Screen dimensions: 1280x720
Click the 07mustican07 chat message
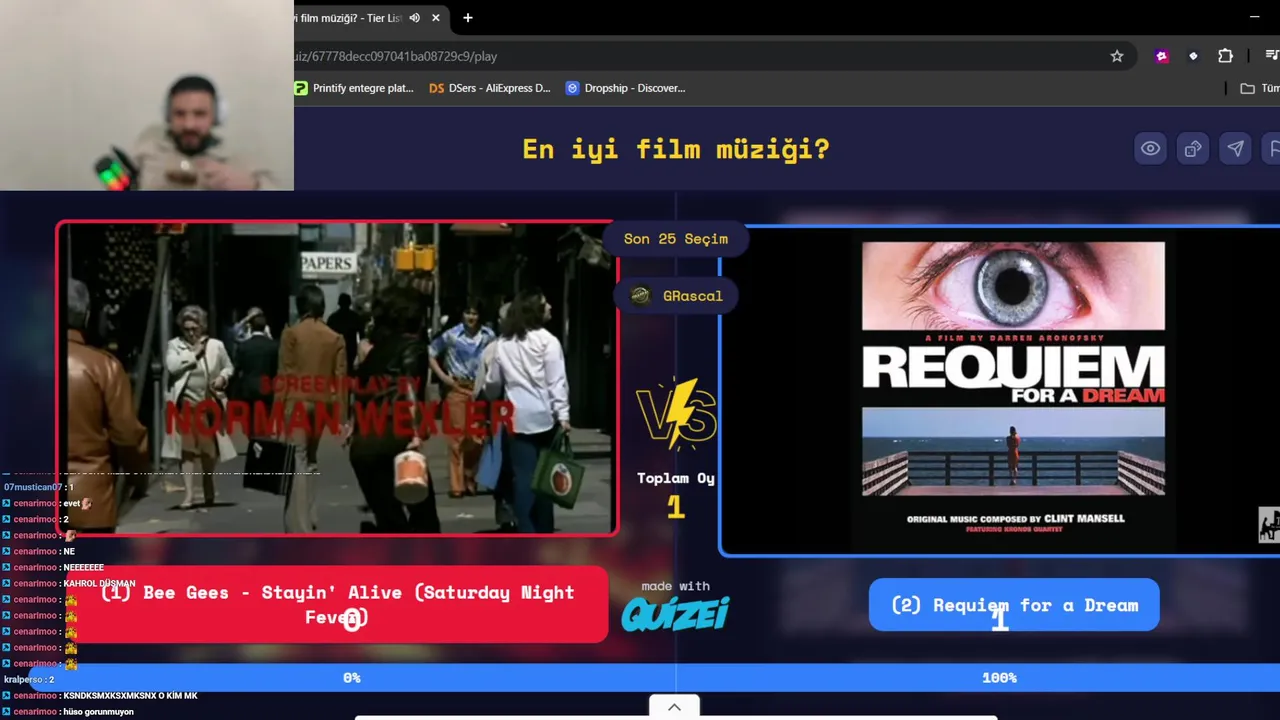(x=39, y=487)
